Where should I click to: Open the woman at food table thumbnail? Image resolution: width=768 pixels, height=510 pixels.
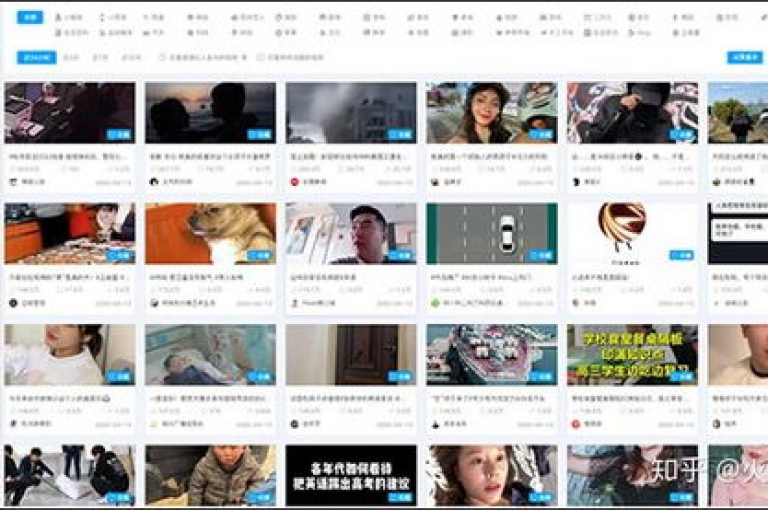tap(70, 234)
